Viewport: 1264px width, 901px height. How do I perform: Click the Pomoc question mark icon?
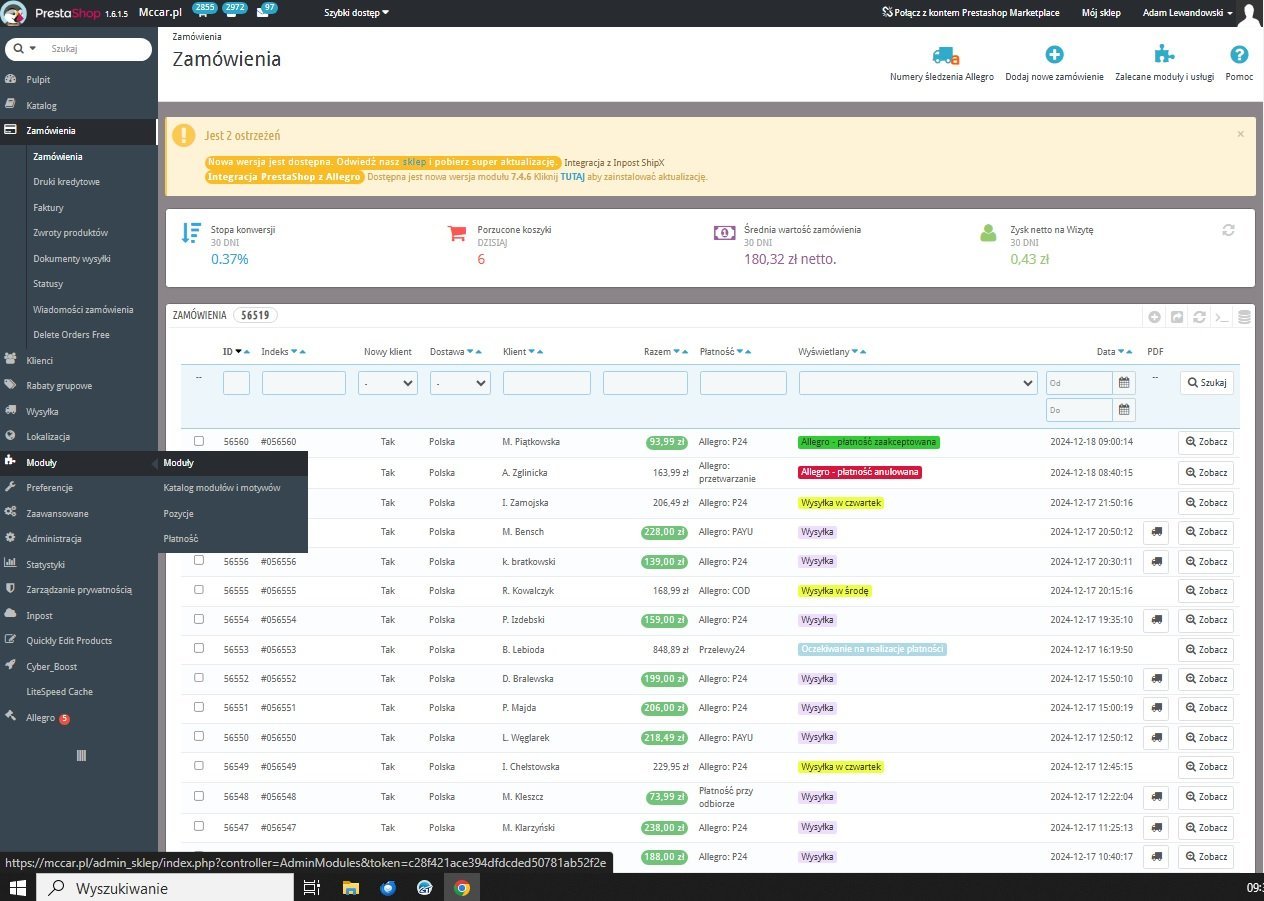(1239, 56)
